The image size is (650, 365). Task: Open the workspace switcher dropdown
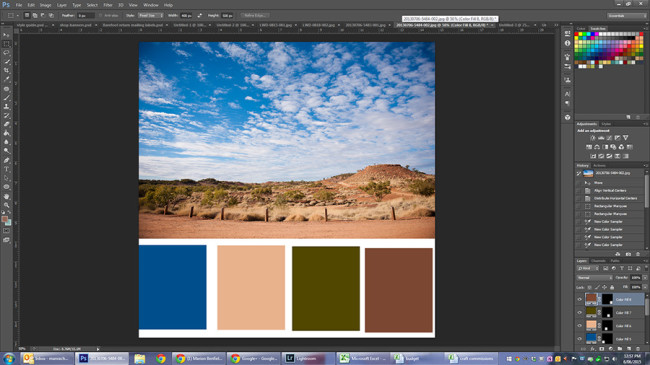pyautogui.click(x=627, y=15)
